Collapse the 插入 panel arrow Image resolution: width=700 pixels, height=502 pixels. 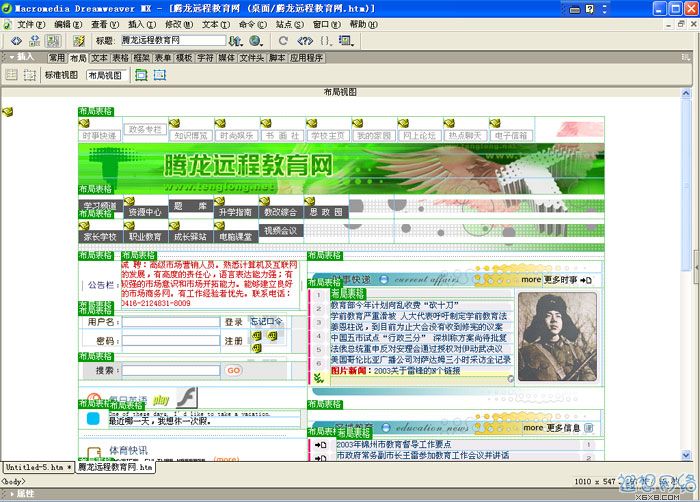[x=12, y=57]
